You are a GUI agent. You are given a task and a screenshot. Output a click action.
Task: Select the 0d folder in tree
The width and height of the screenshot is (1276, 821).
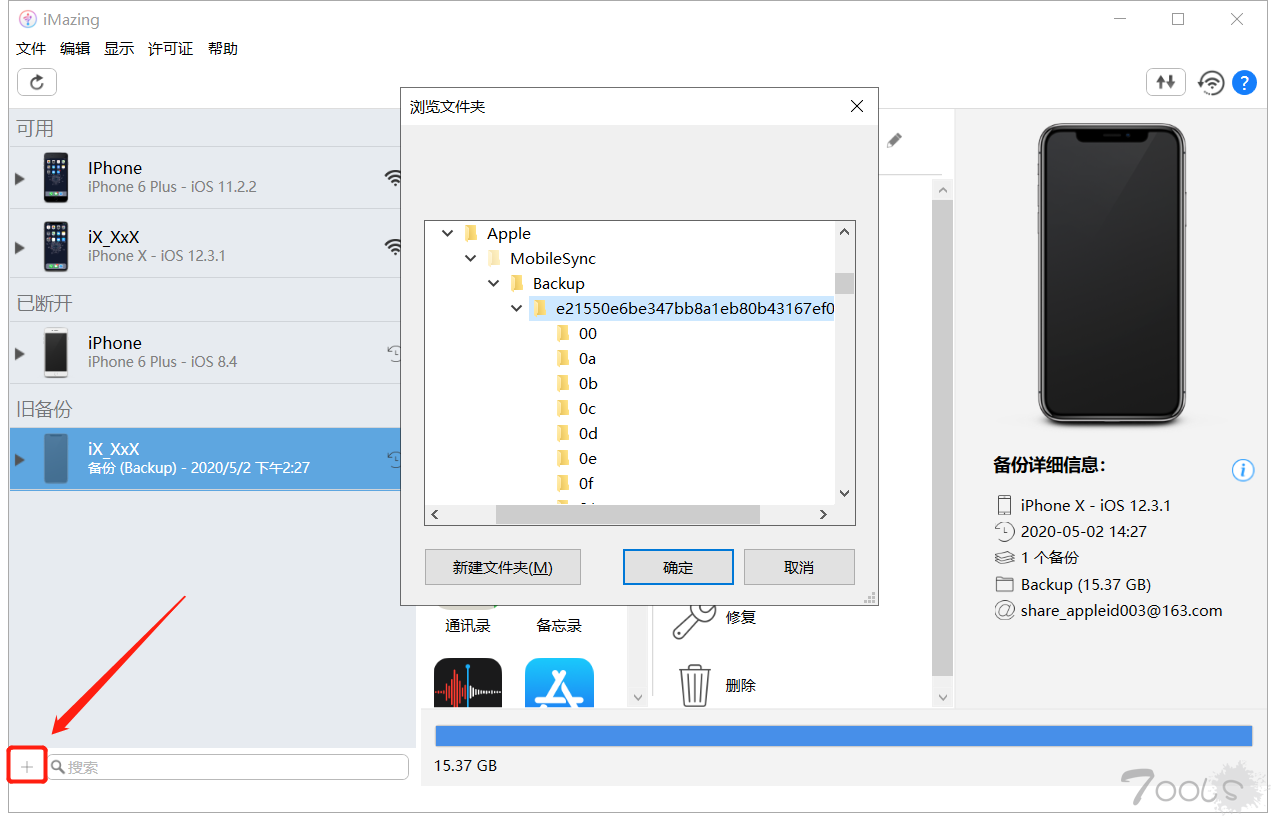click(x=588, y=433)
